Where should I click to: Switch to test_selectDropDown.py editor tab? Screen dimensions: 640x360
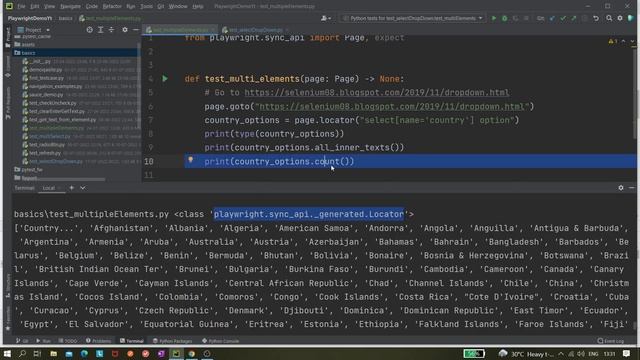(x=255, y=30)
